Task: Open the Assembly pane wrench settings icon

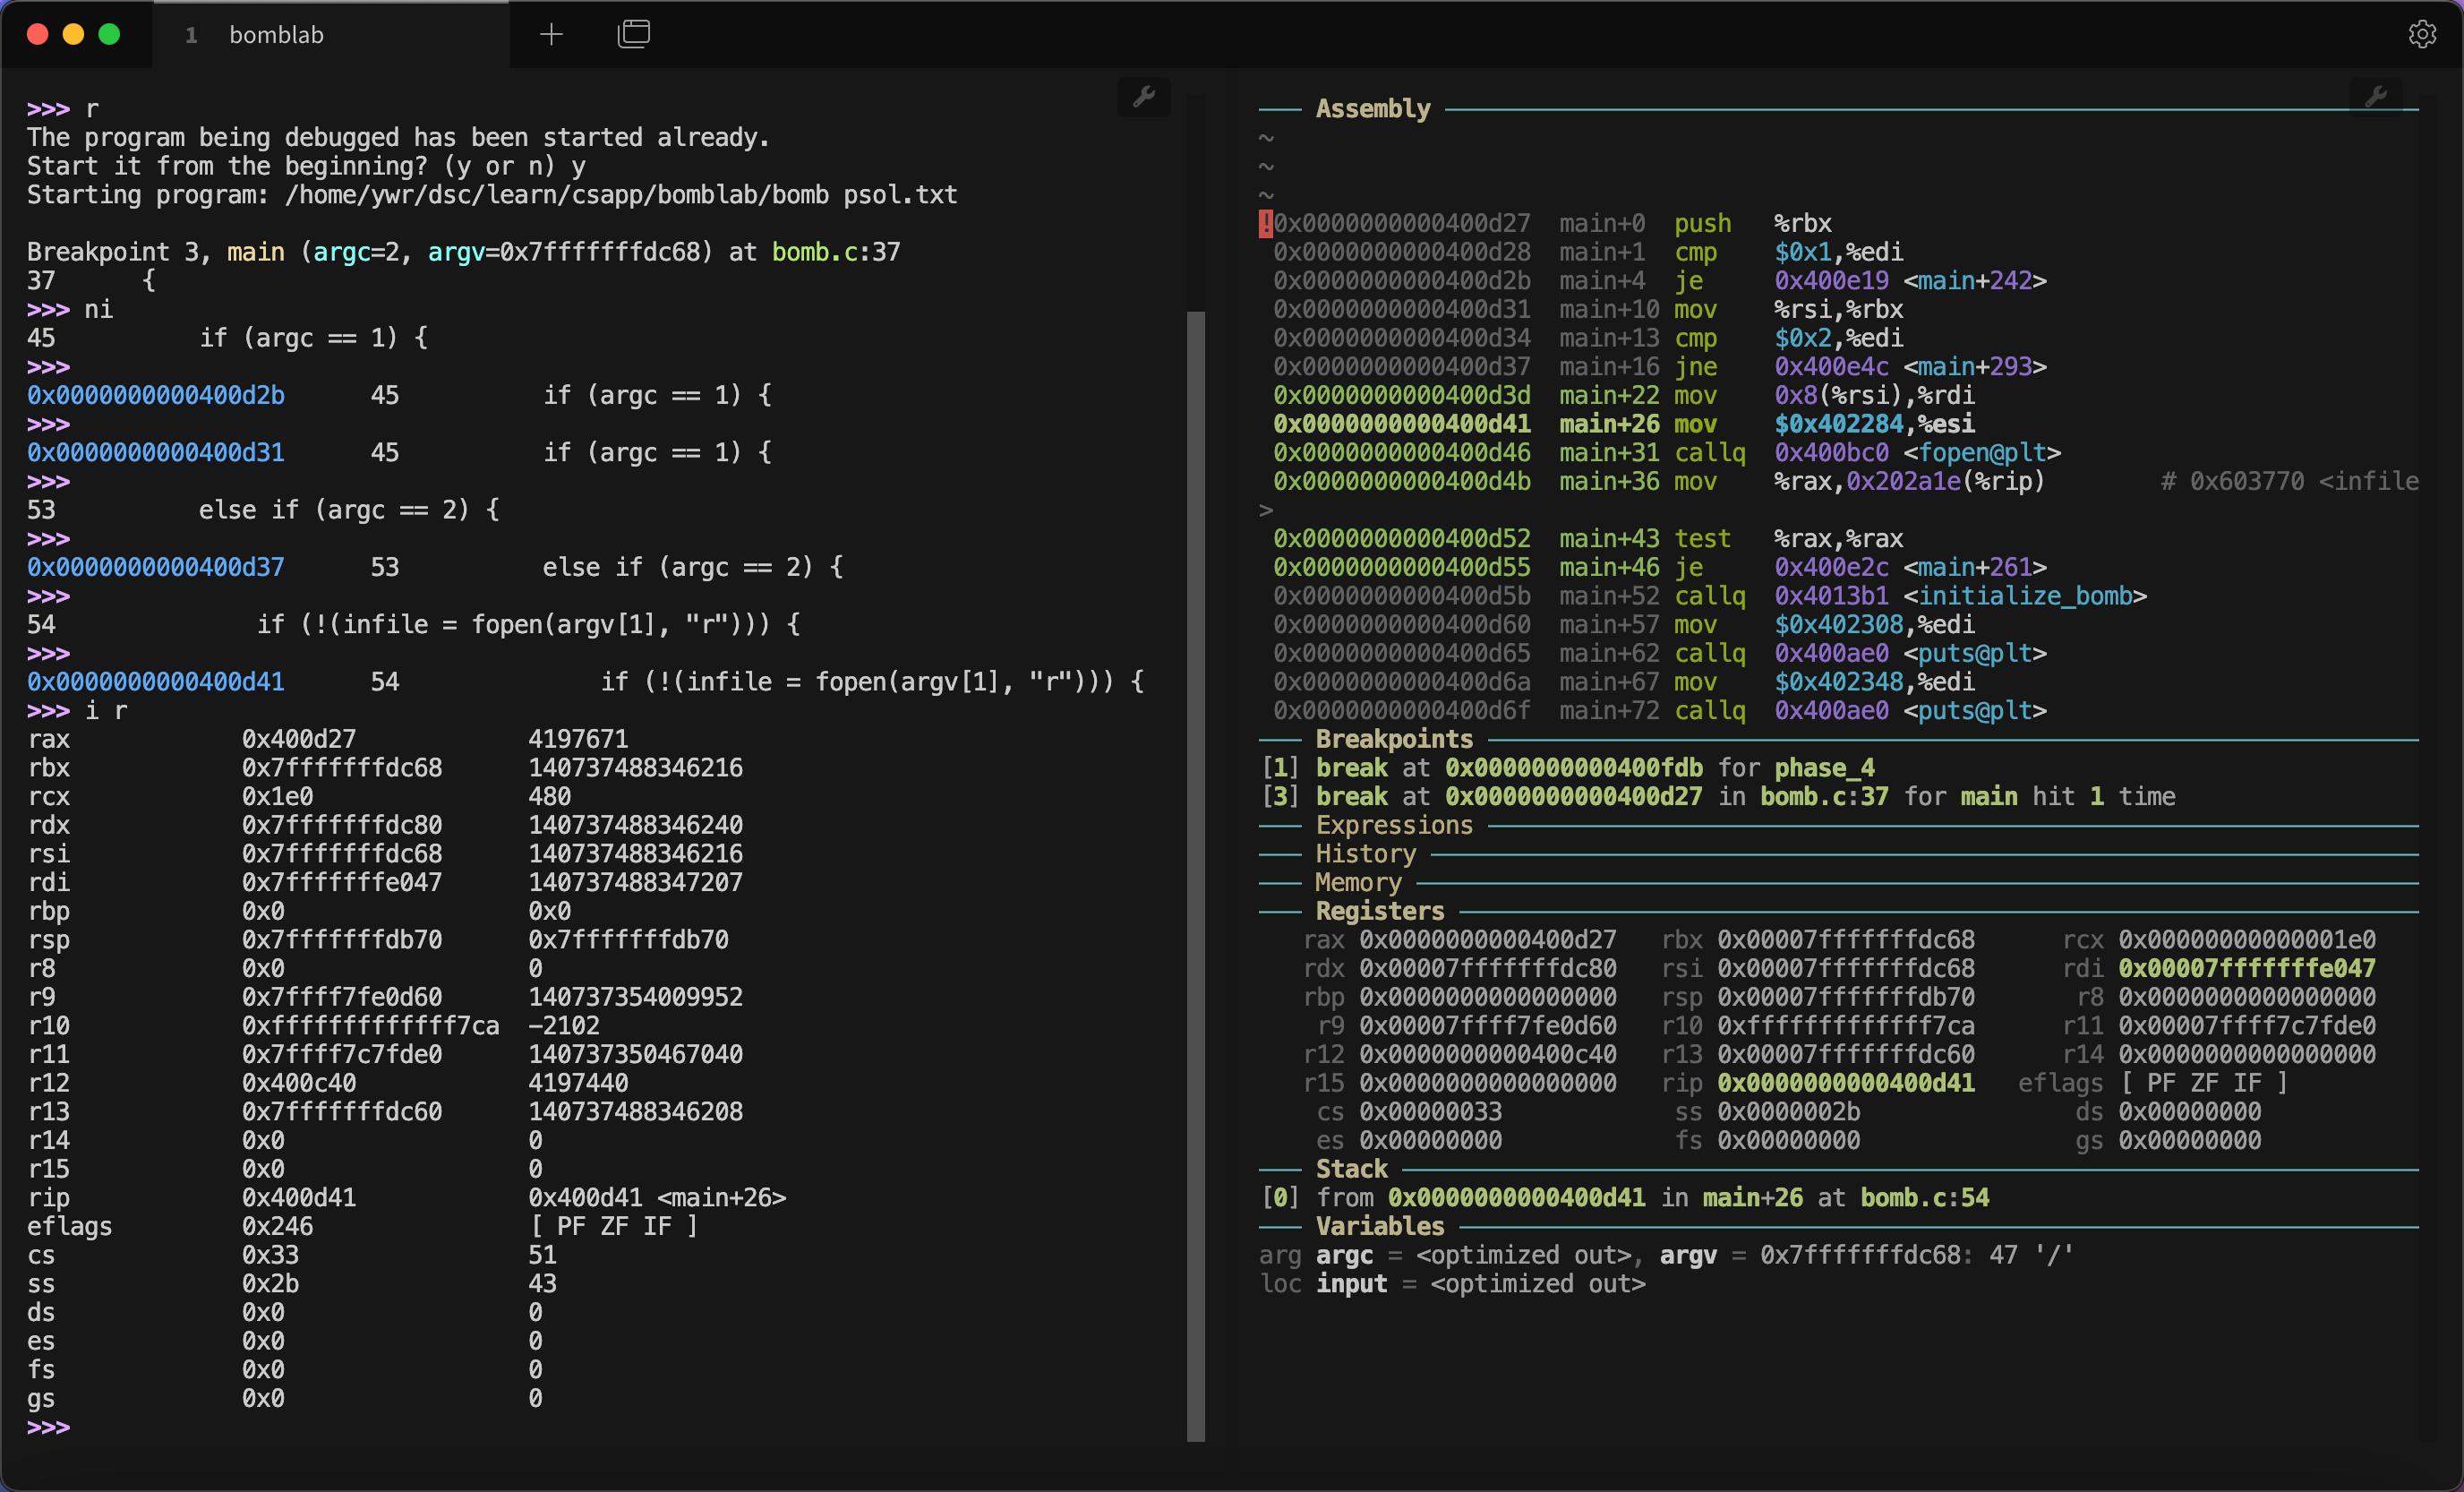Action: [2378, 97]
